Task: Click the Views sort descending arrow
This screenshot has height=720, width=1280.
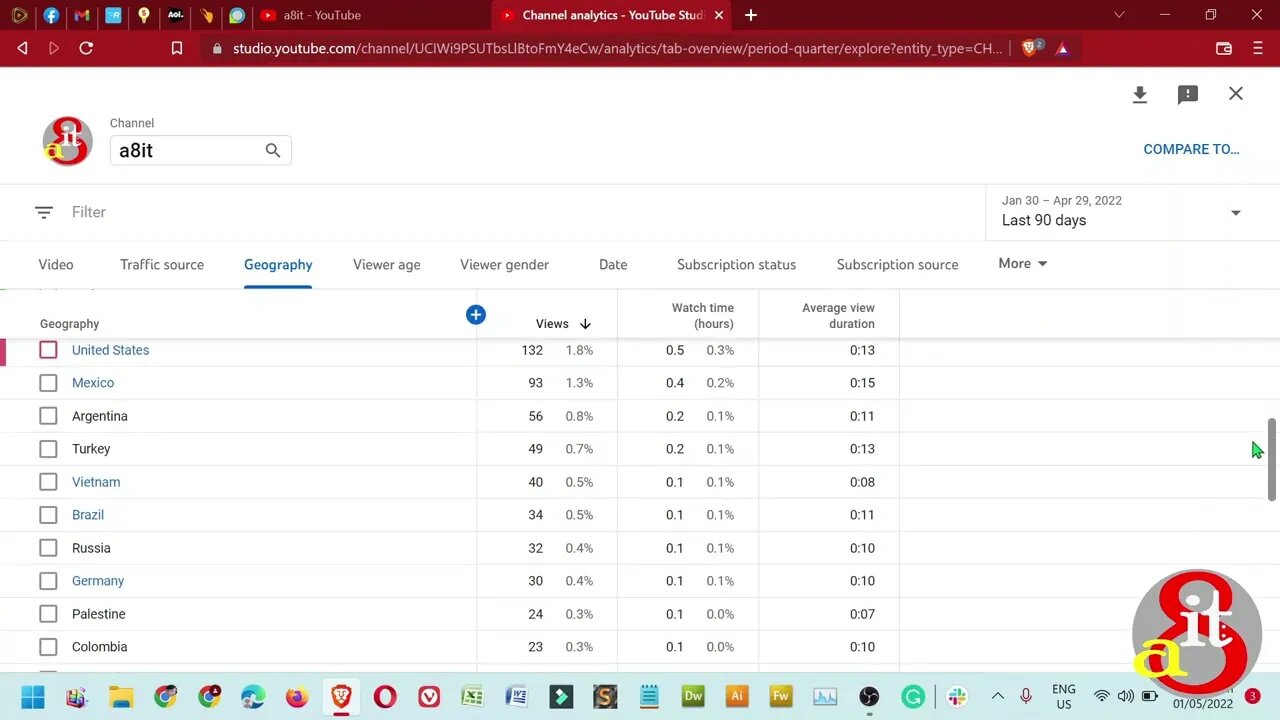Action: coord(585,324)
